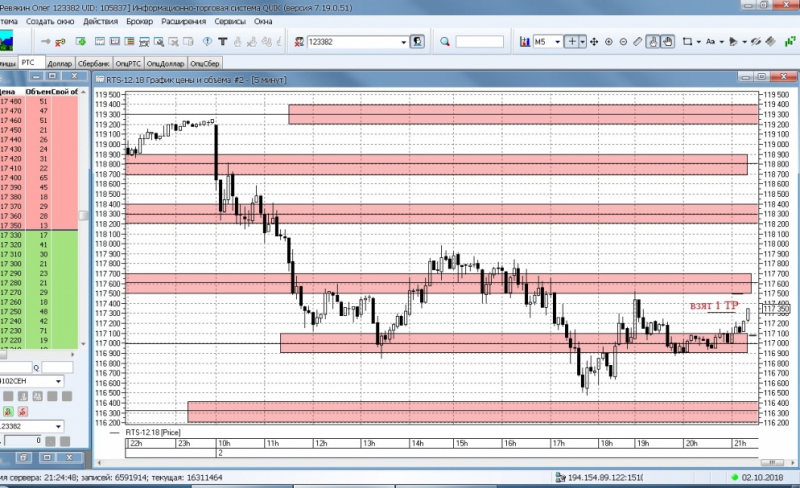Open the 102CEH dropdown in left panel
The width and height of the screenshot is (800, 488).
(58, 381)
